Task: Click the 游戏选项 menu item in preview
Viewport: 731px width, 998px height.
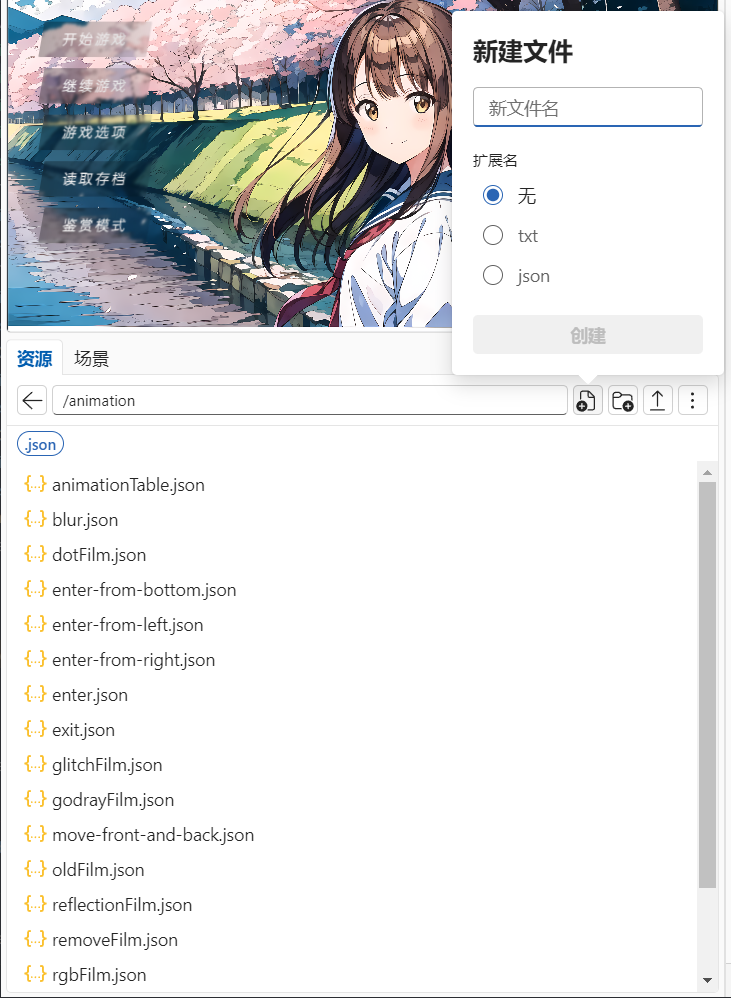Action: (94, 132)
